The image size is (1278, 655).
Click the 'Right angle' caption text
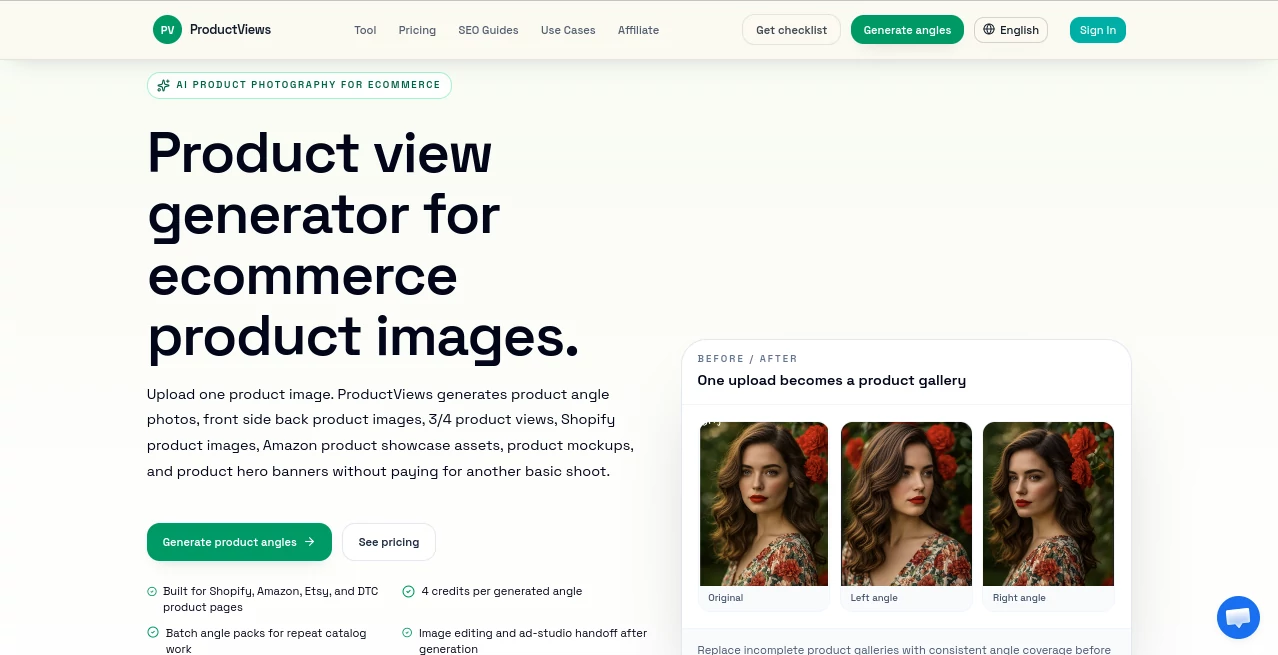pos(1019,598)
